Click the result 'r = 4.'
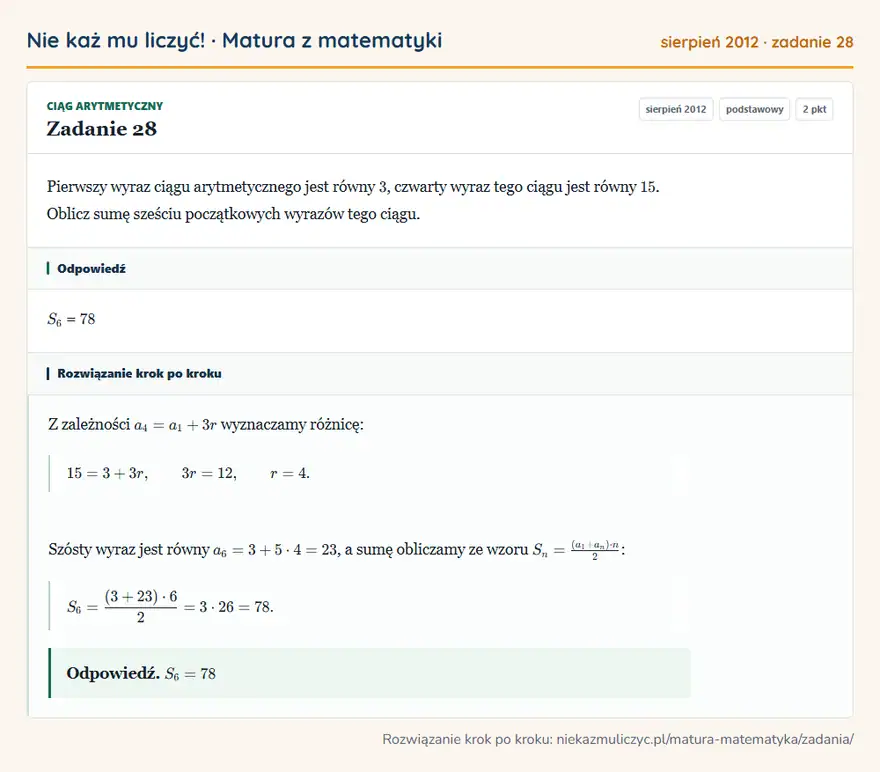 pyautogui.click(x=290, y=474)
